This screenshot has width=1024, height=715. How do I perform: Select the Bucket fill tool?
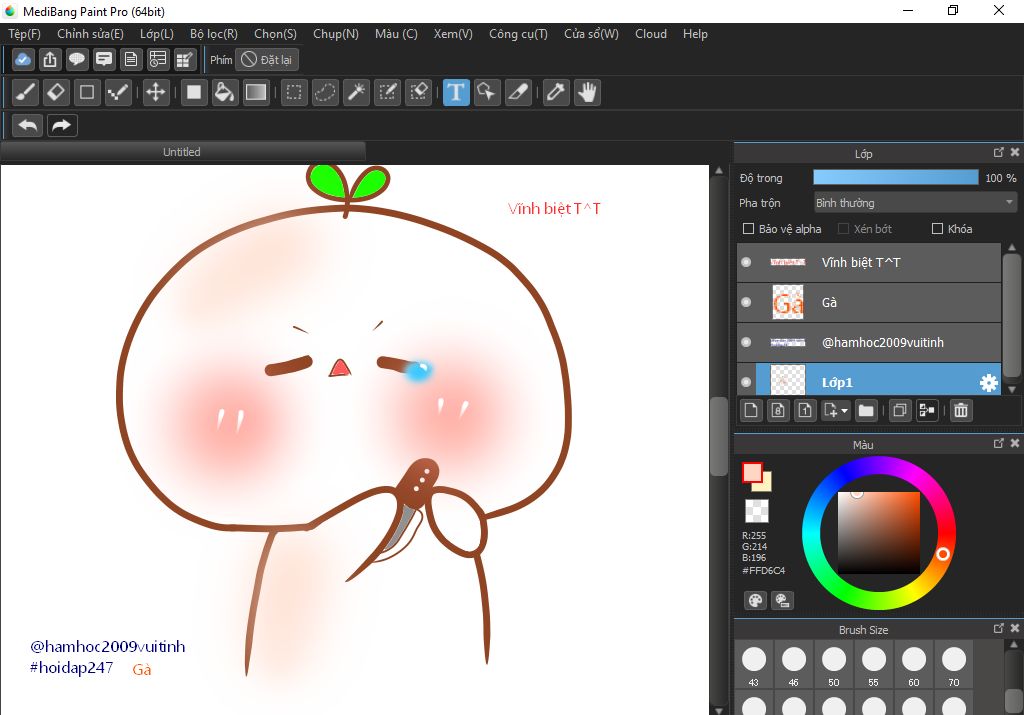[x=225, y=93]
